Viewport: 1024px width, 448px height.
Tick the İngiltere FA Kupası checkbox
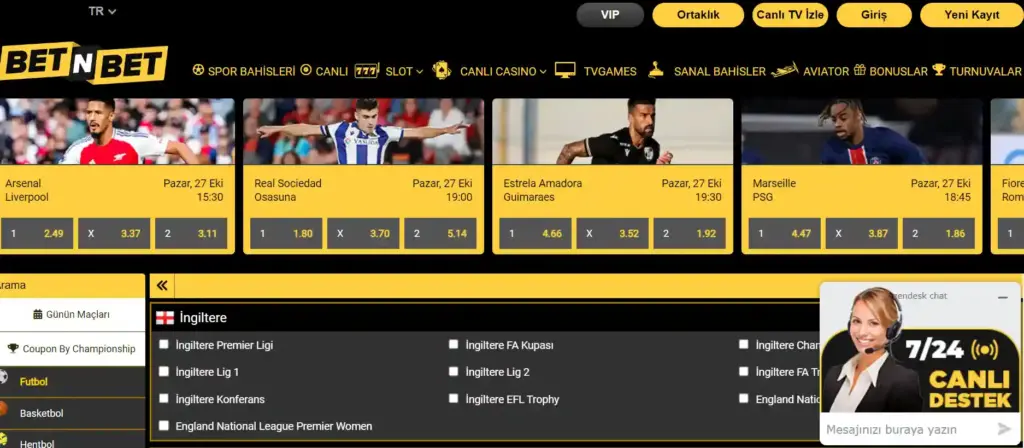click(x=454, y=344)
